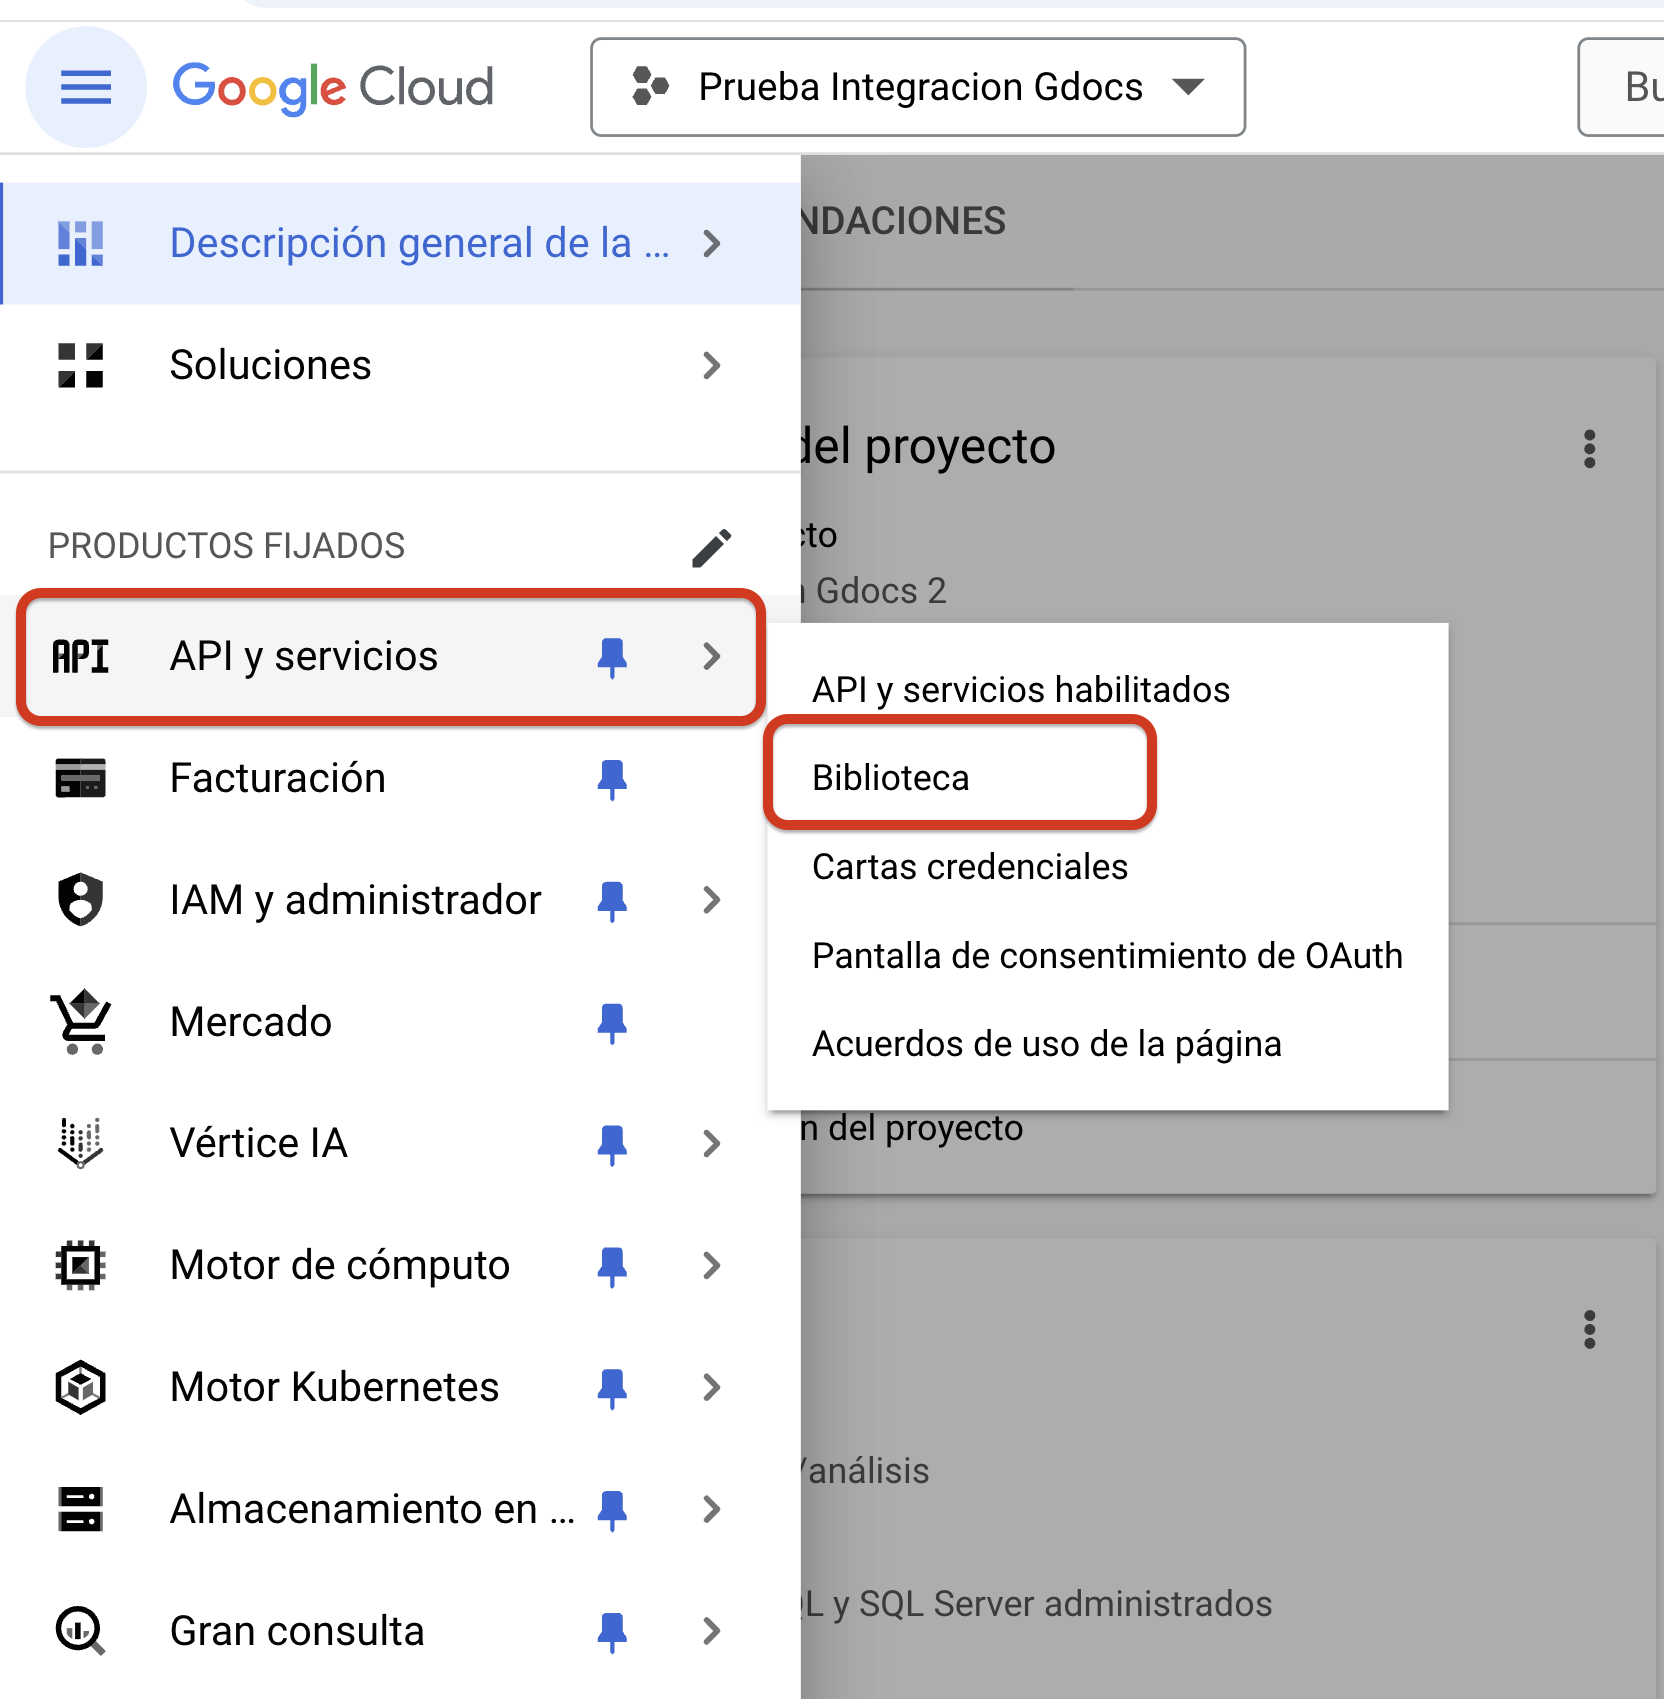Click the hamburger navigation menu icon
Viewport: 1664px width, 1699px height.
86,88
